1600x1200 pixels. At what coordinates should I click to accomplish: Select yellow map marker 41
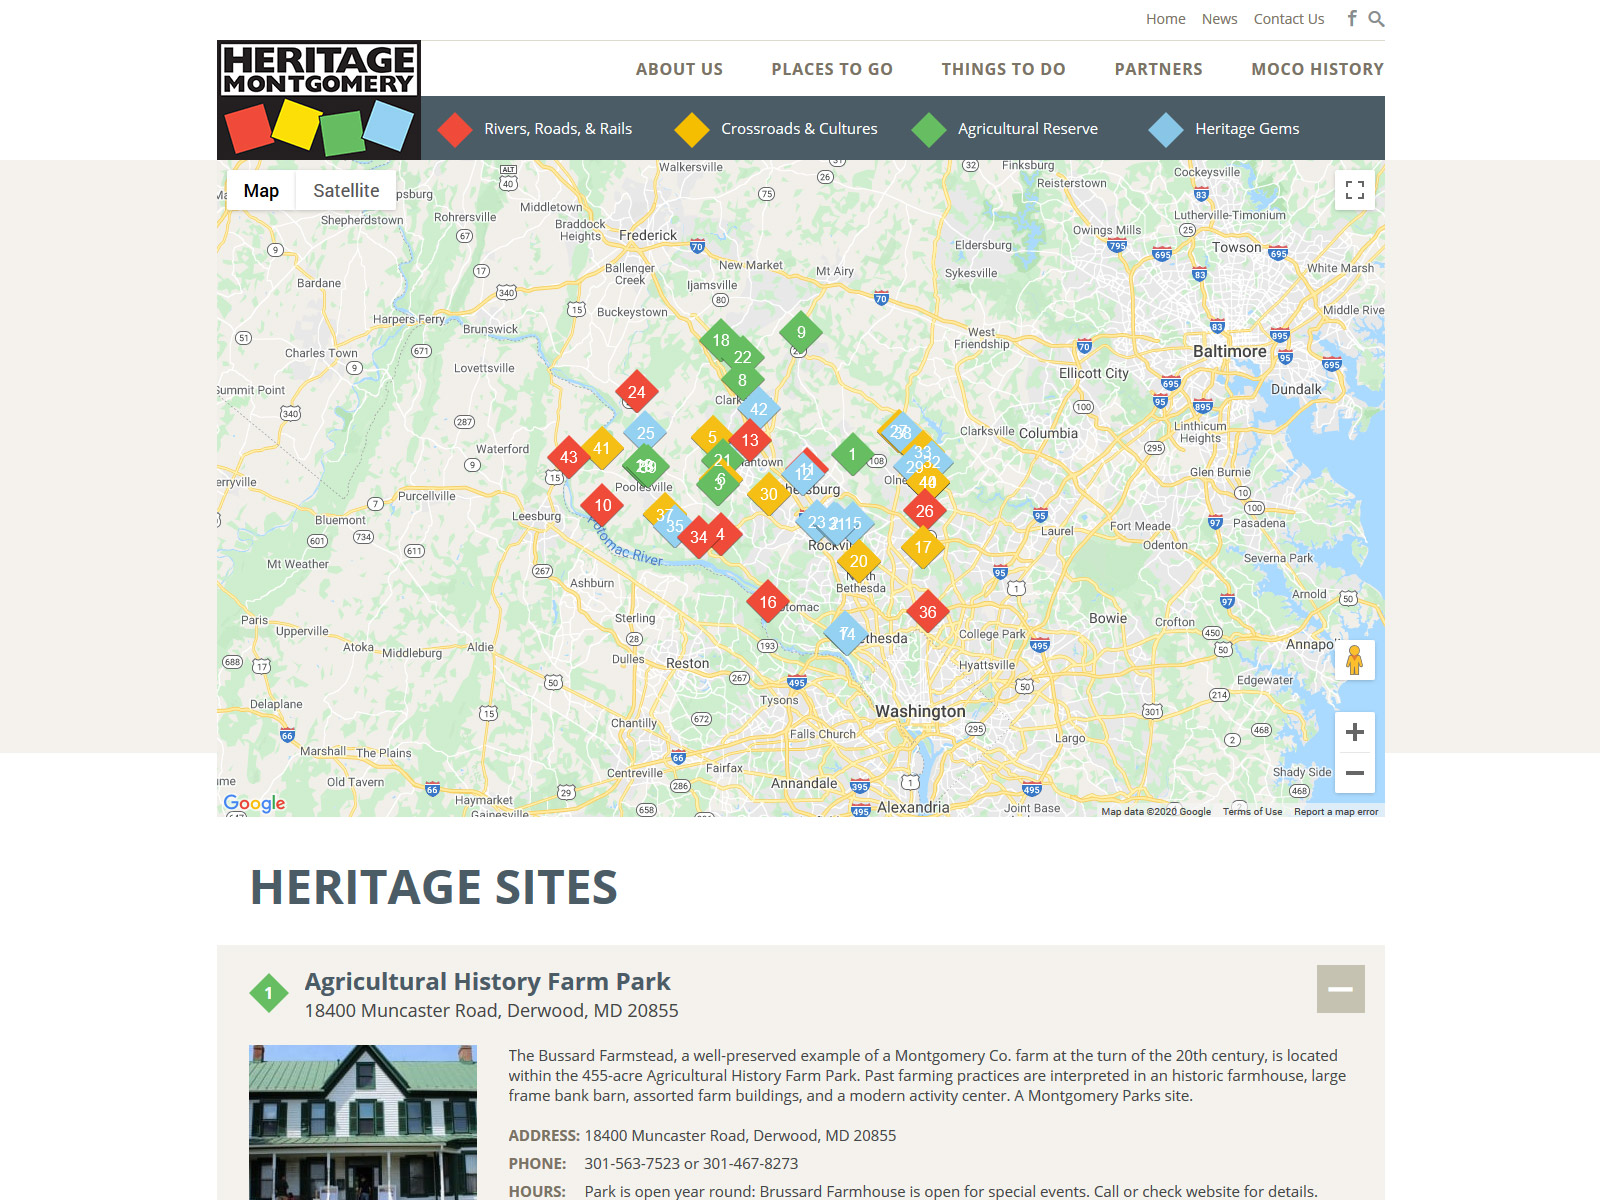602,448
